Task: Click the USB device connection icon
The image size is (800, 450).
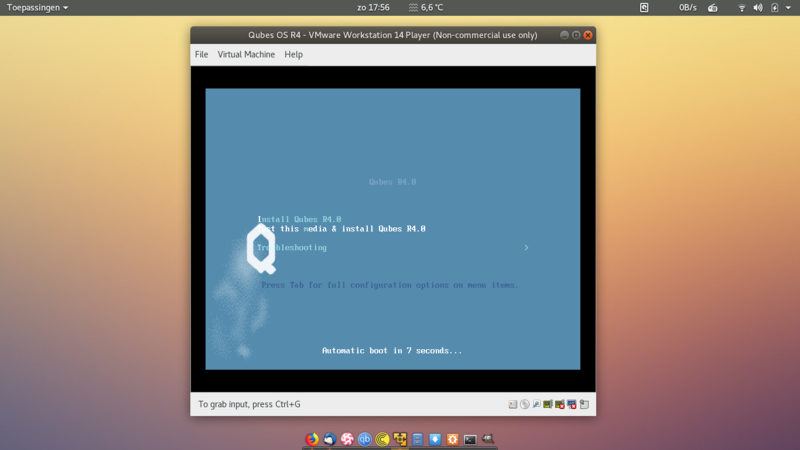Action: (536, 405)
